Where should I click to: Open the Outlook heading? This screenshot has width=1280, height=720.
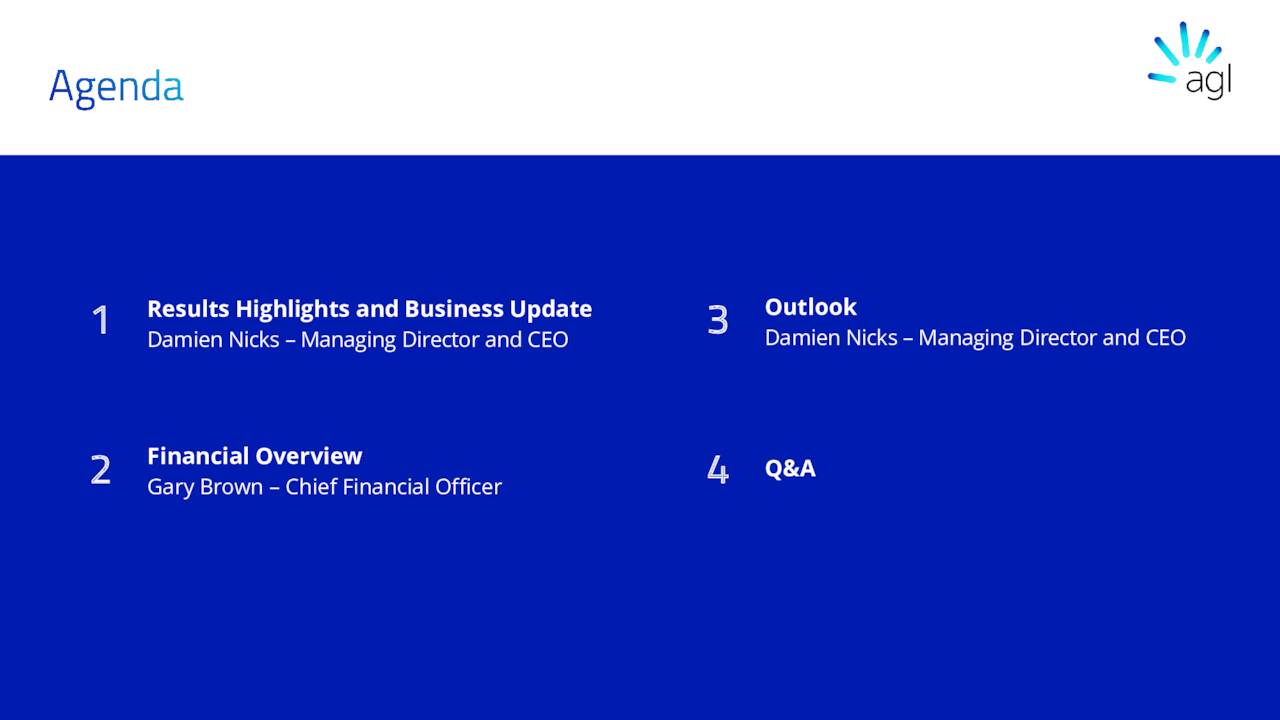point(810,307)
